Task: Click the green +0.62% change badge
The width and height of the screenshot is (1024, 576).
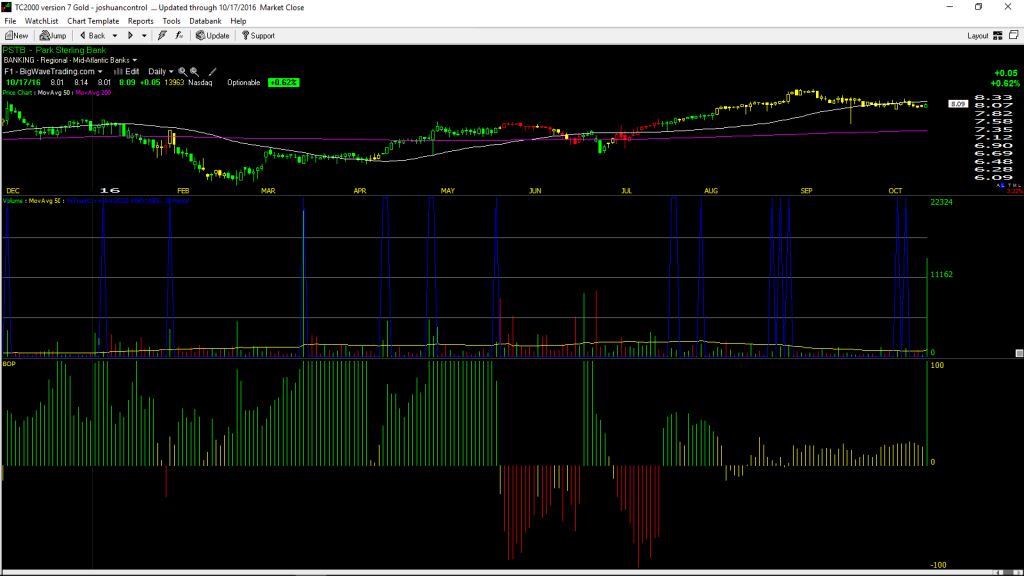Action: point(283,83)
